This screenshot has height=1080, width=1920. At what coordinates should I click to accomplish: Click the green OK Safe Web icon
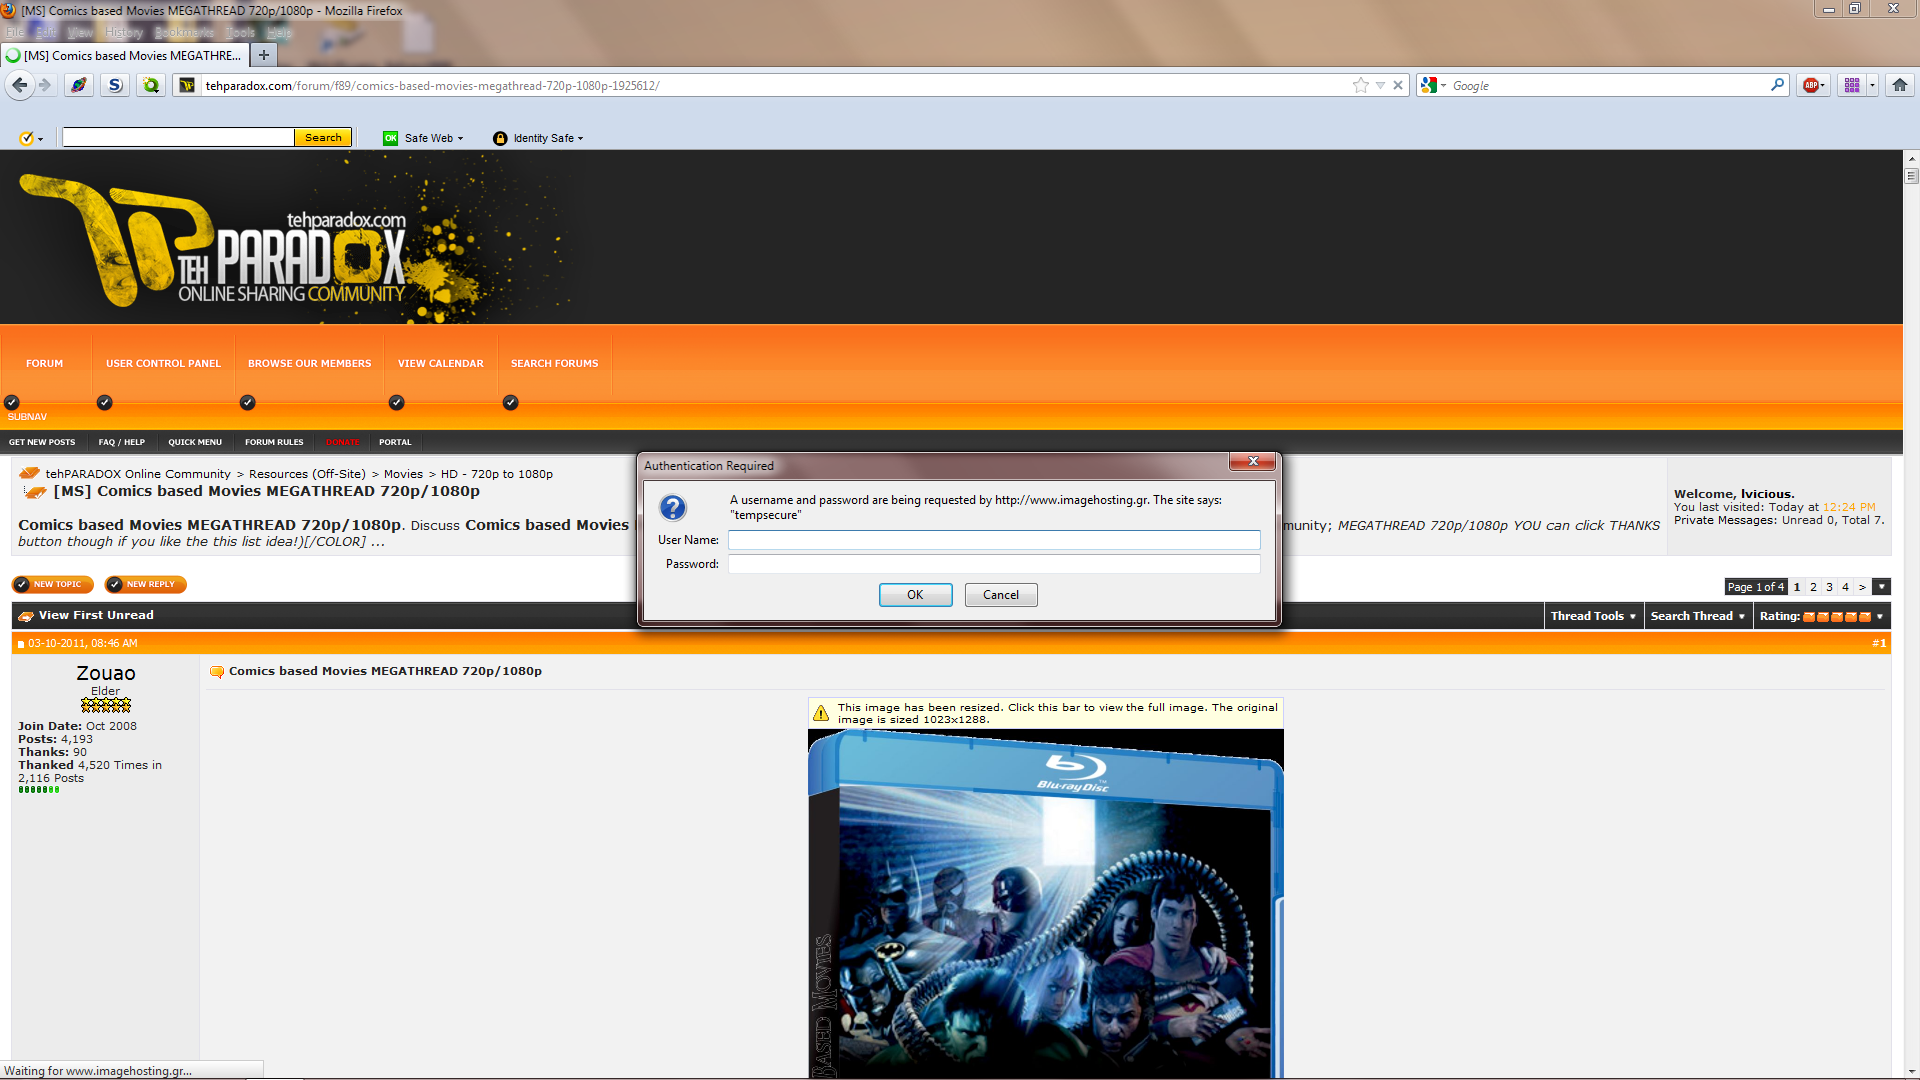pyautogui.click(x=390, y=138)
